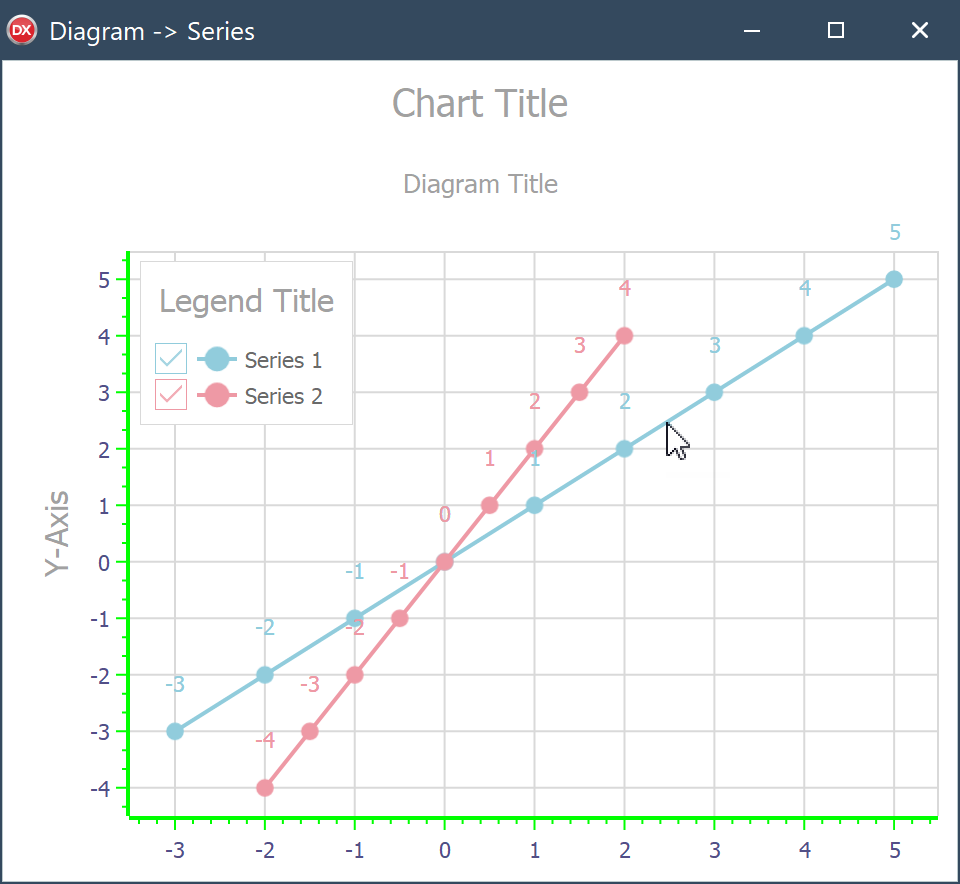The height and width of the screenshot is (884, 960).
Task: Click the Series 1 blue legend marker
Action: pos(217,359)
